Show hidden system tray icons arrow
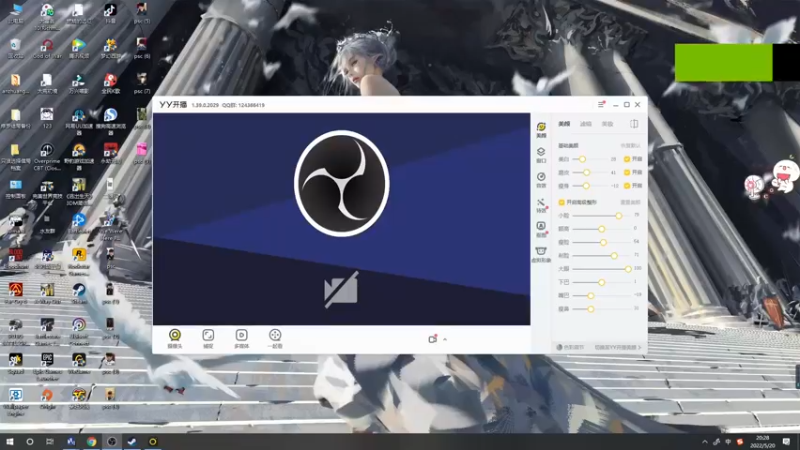The image size is (800, 450). click(705, 442)
